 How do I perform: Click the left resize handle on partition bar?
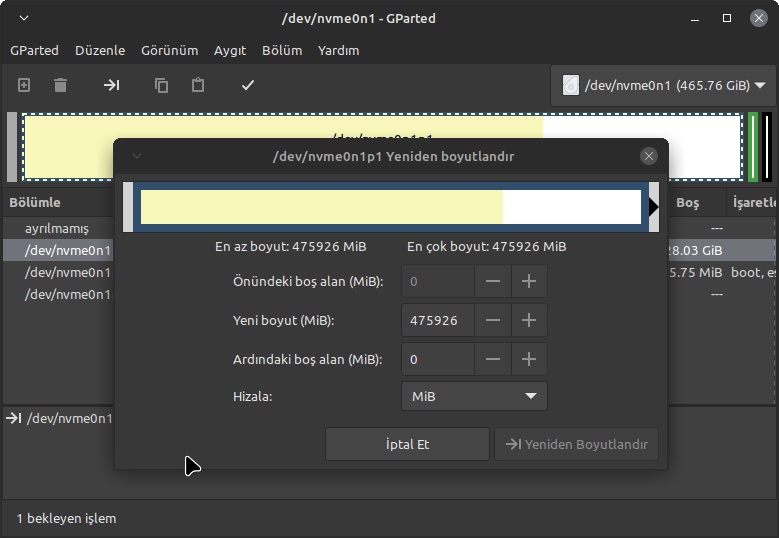pos(128,207)
